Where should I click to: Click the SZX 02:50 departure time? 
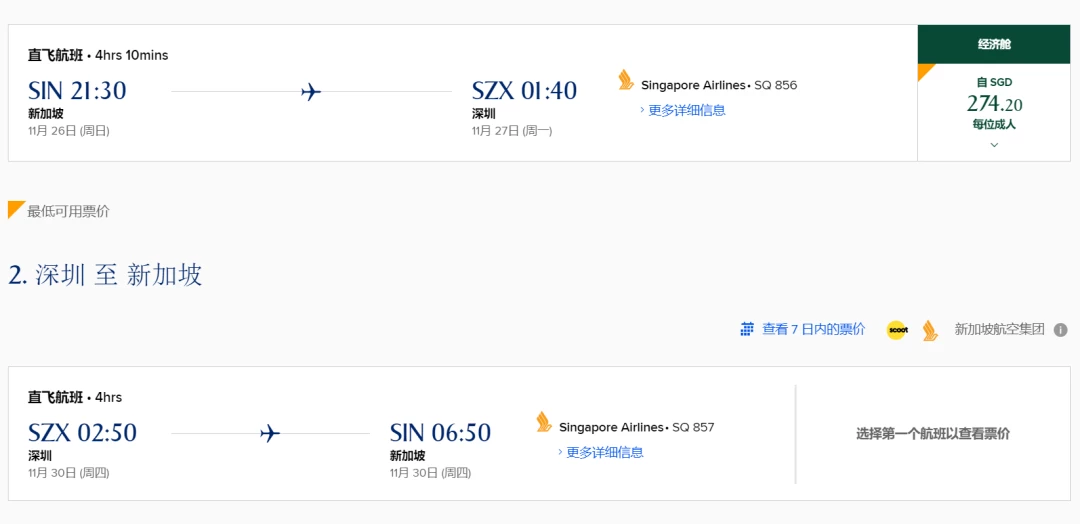coord(83,432)
